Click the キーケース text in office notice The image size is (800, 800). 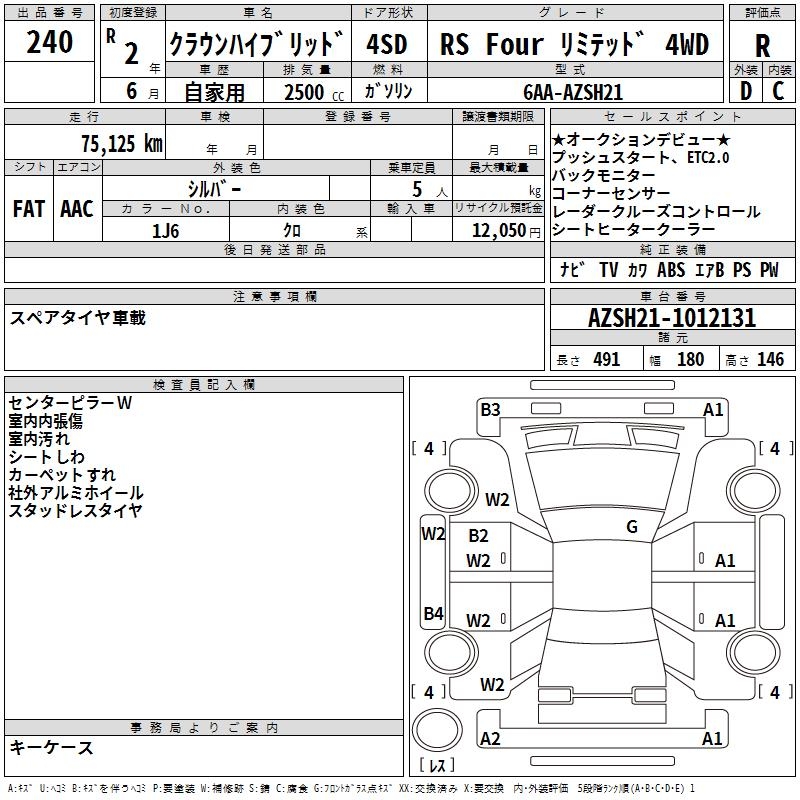point(52,747)
